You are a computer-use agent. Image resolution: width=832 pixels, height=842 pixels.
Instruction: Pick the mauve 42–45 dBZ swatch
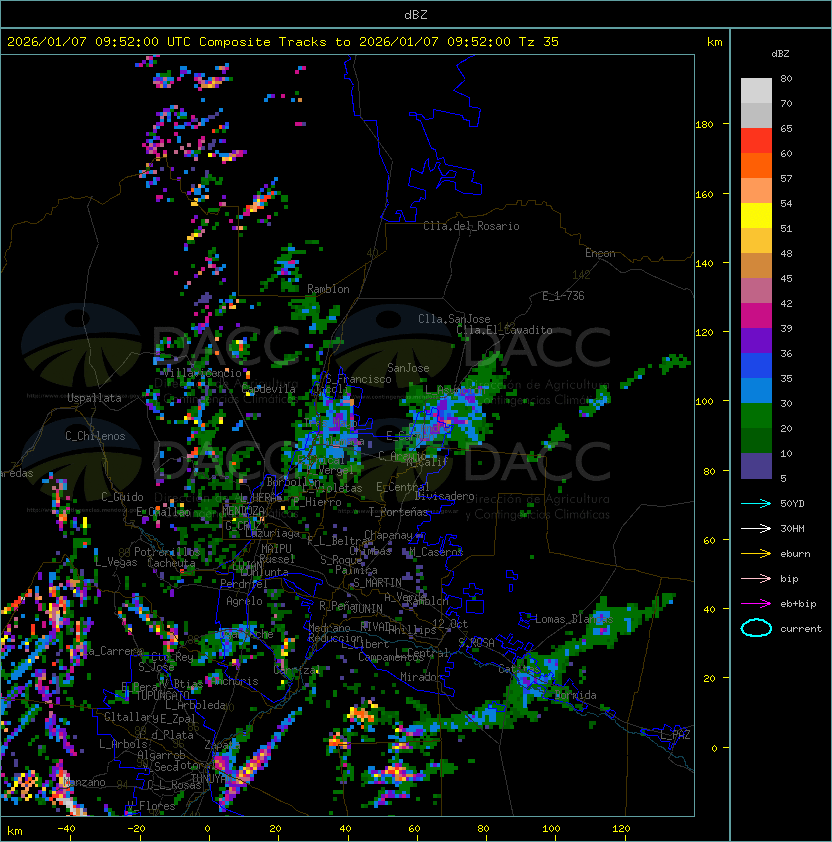[756, 291]
